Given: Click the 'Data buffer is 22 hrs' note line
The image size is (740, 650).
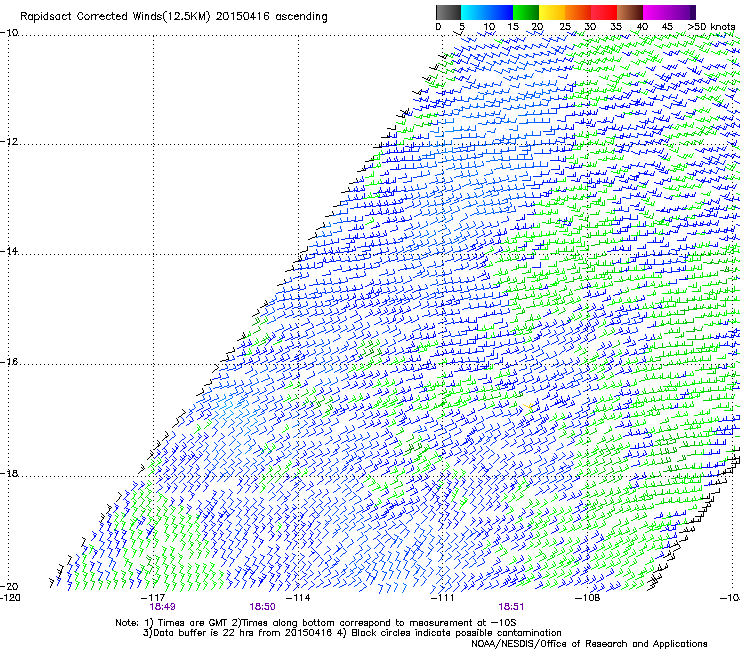Looking at the screenshot, I should click(352, 633).
